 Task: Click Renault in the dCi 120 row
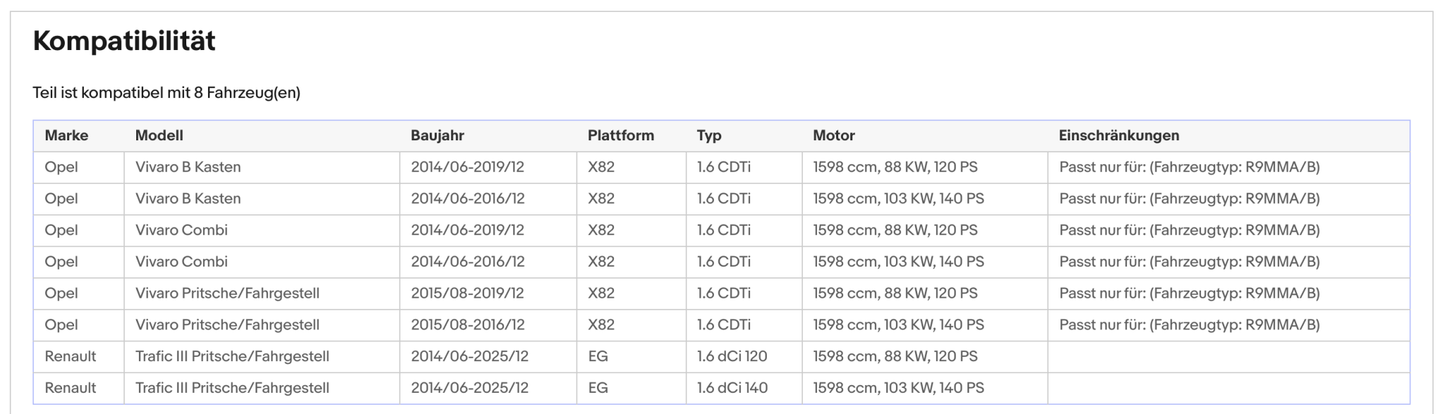click(70, 356)
